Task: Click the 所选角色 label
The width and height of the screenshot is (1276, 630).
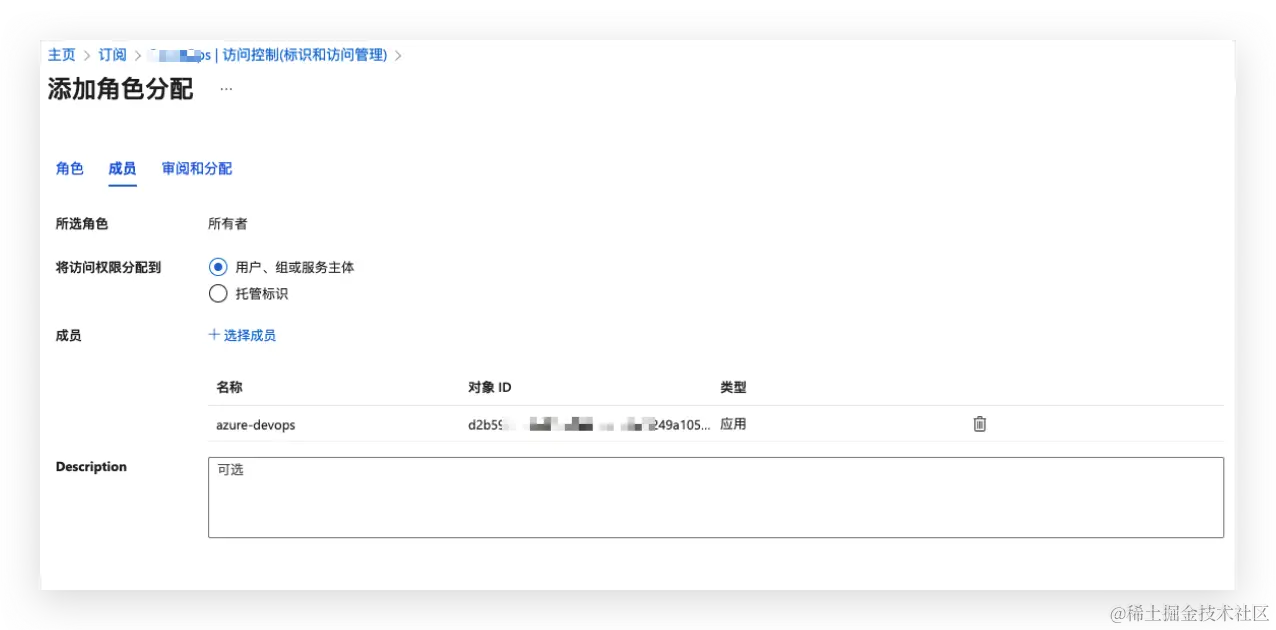Action: (x=82, y=224)
